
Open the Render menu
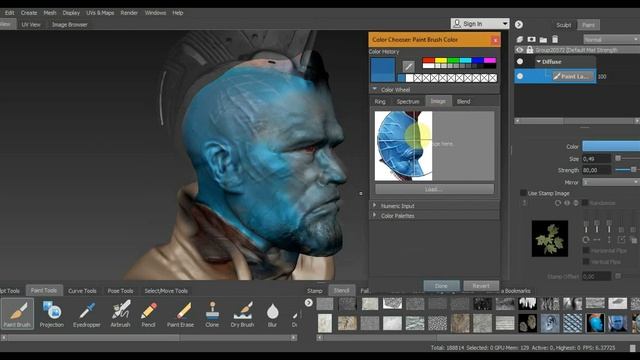click(x=129, y=13)
